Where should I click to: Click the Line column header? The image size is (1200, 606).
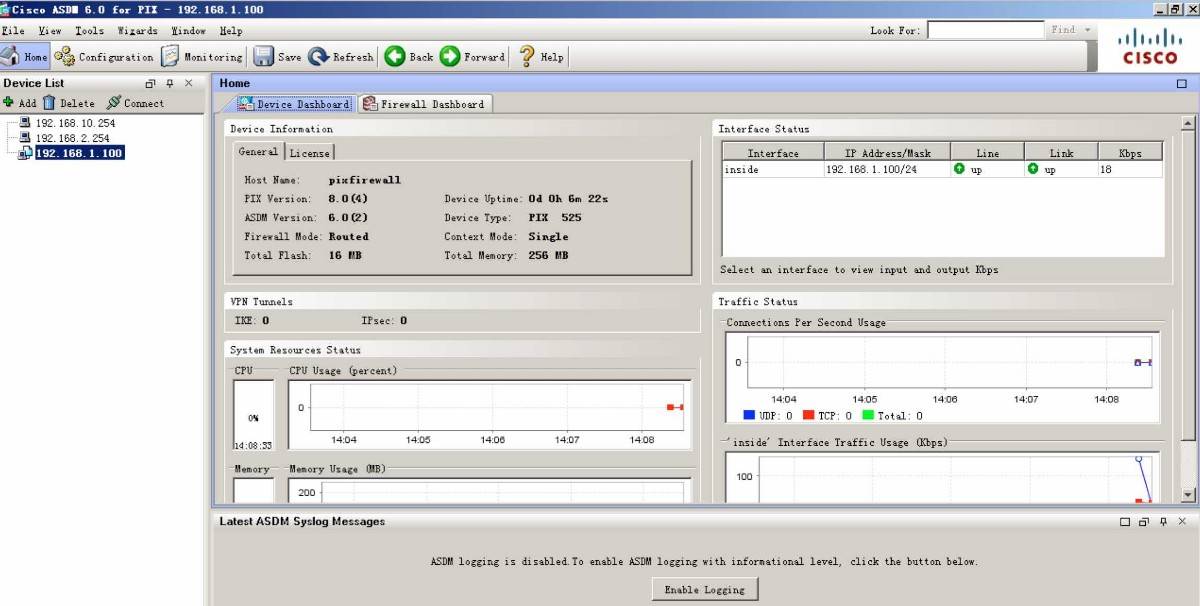click(987, 153)
